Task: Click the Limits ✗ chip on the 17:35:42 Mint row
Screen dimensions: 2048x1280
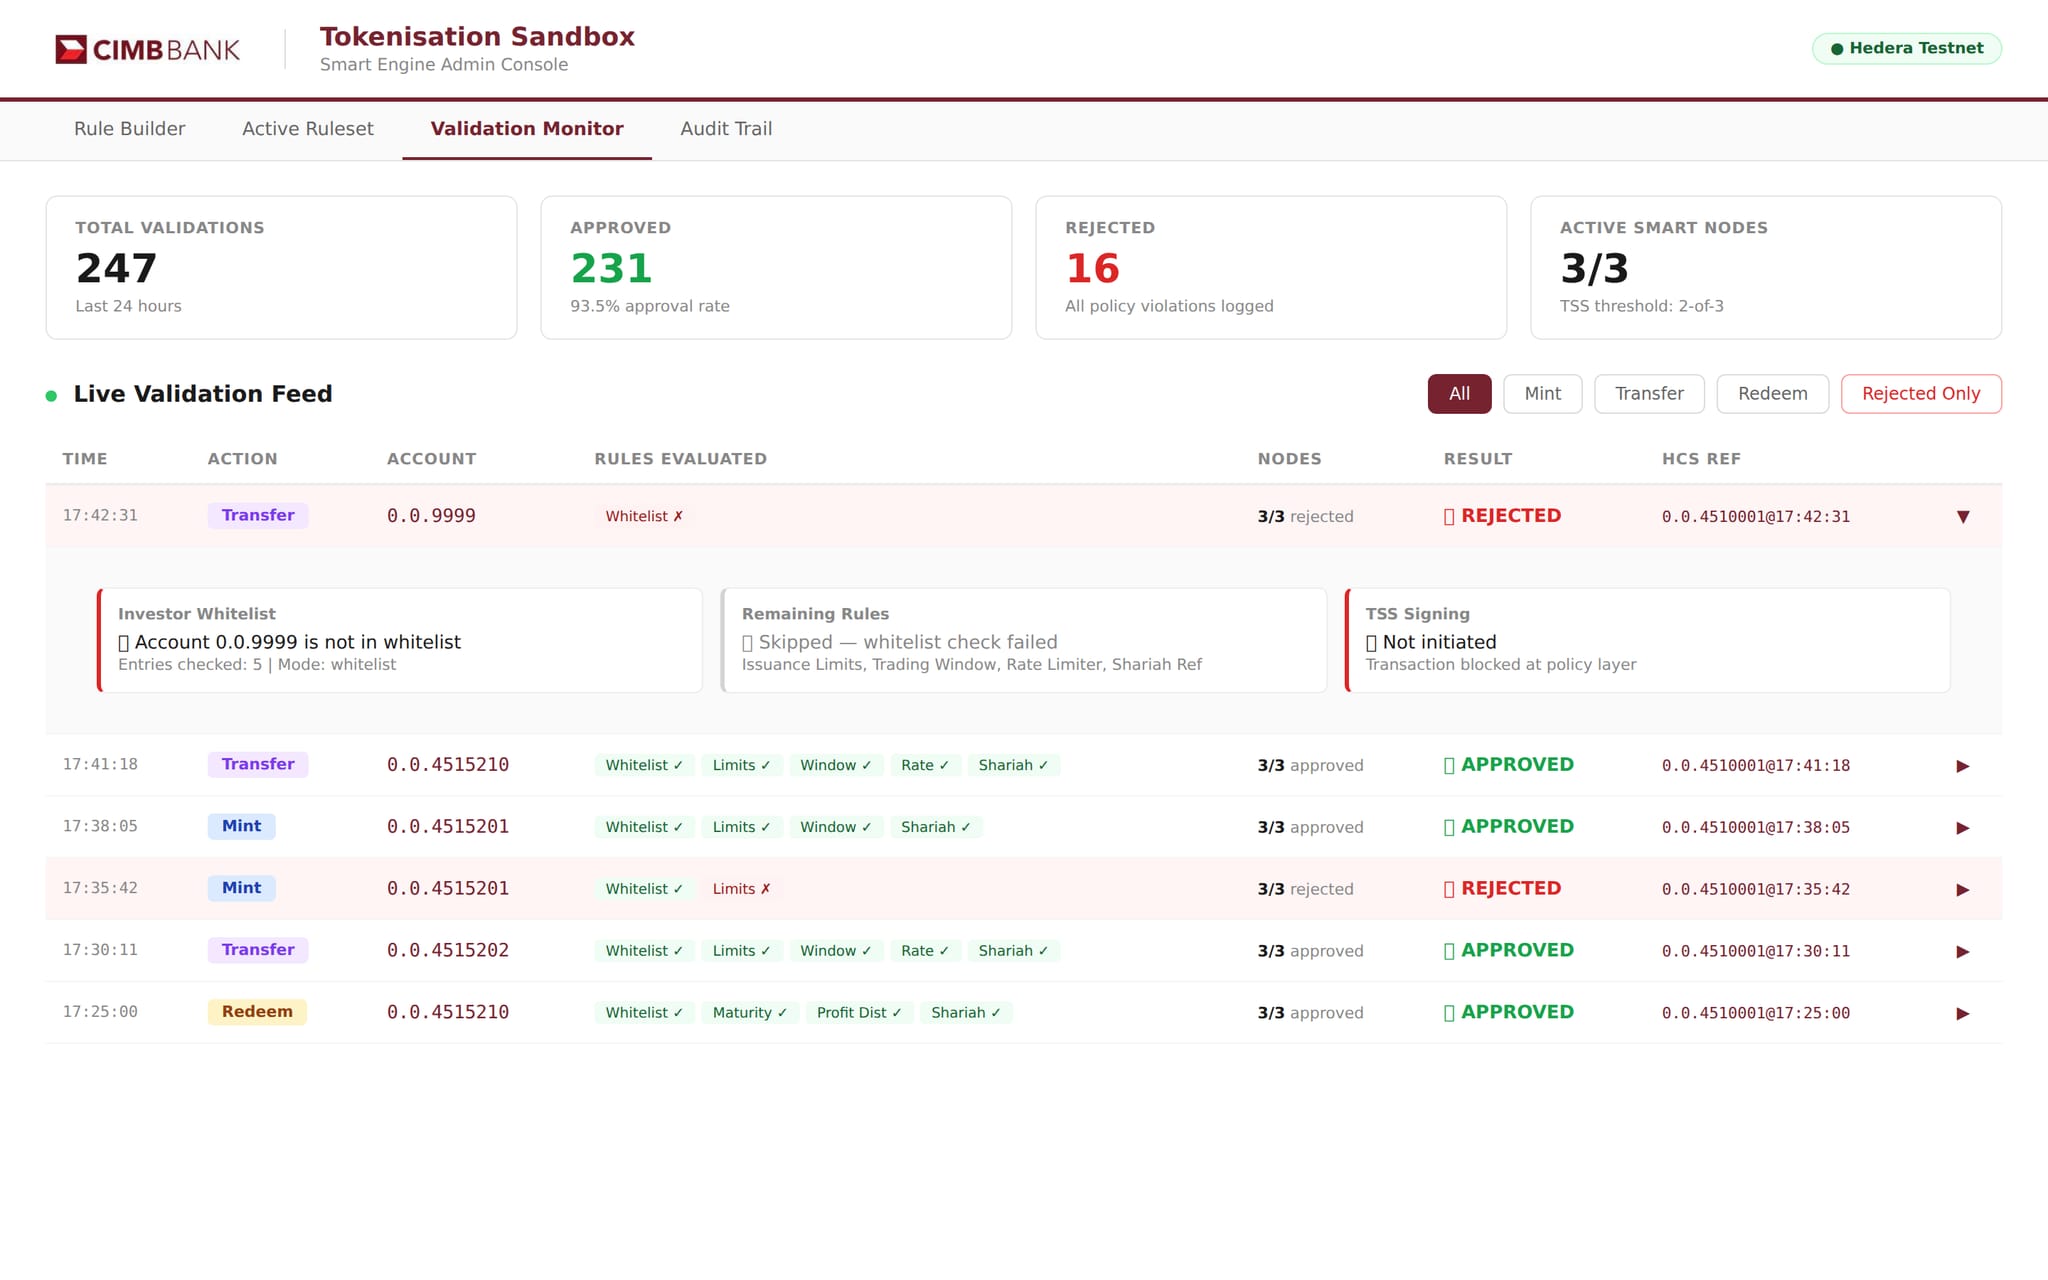Action: [x=740, y=888]
